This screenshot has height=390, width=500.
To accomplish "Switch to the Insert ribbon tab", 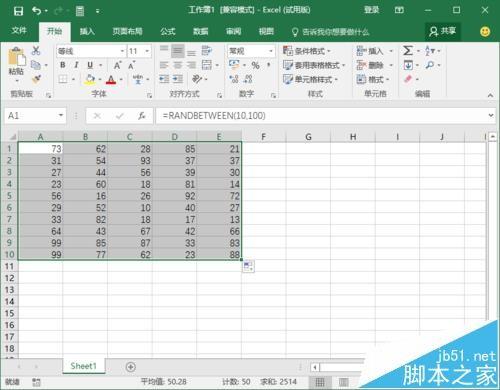I will pos(87,31).
